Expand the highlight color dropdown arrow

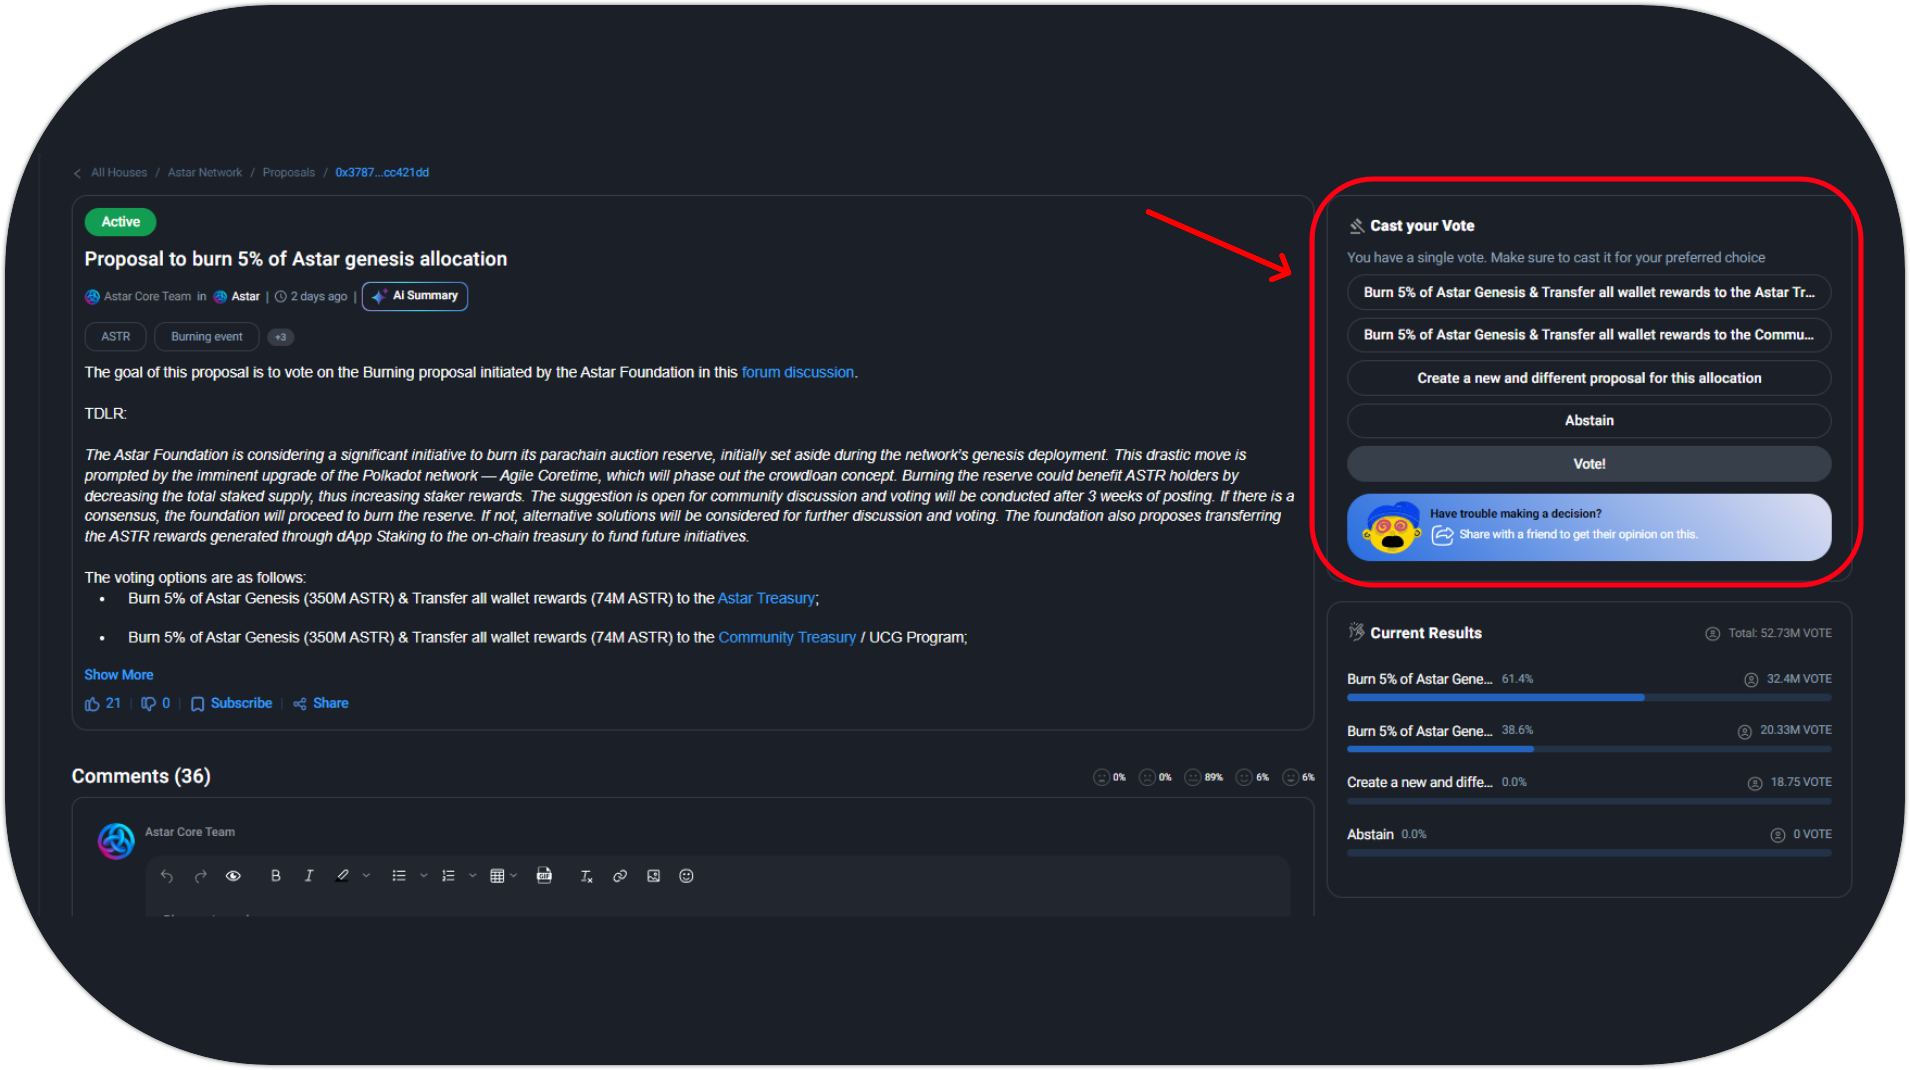pyautogui.click(x=367, y=876)
